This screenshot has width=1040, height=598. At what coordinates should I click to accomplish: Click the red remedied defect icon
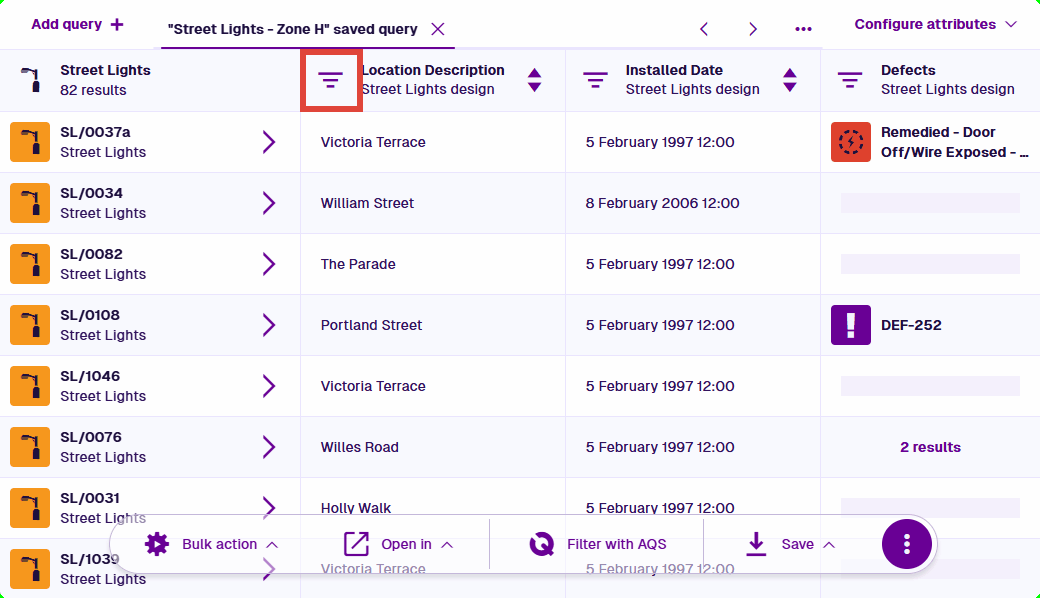(851, 142)
